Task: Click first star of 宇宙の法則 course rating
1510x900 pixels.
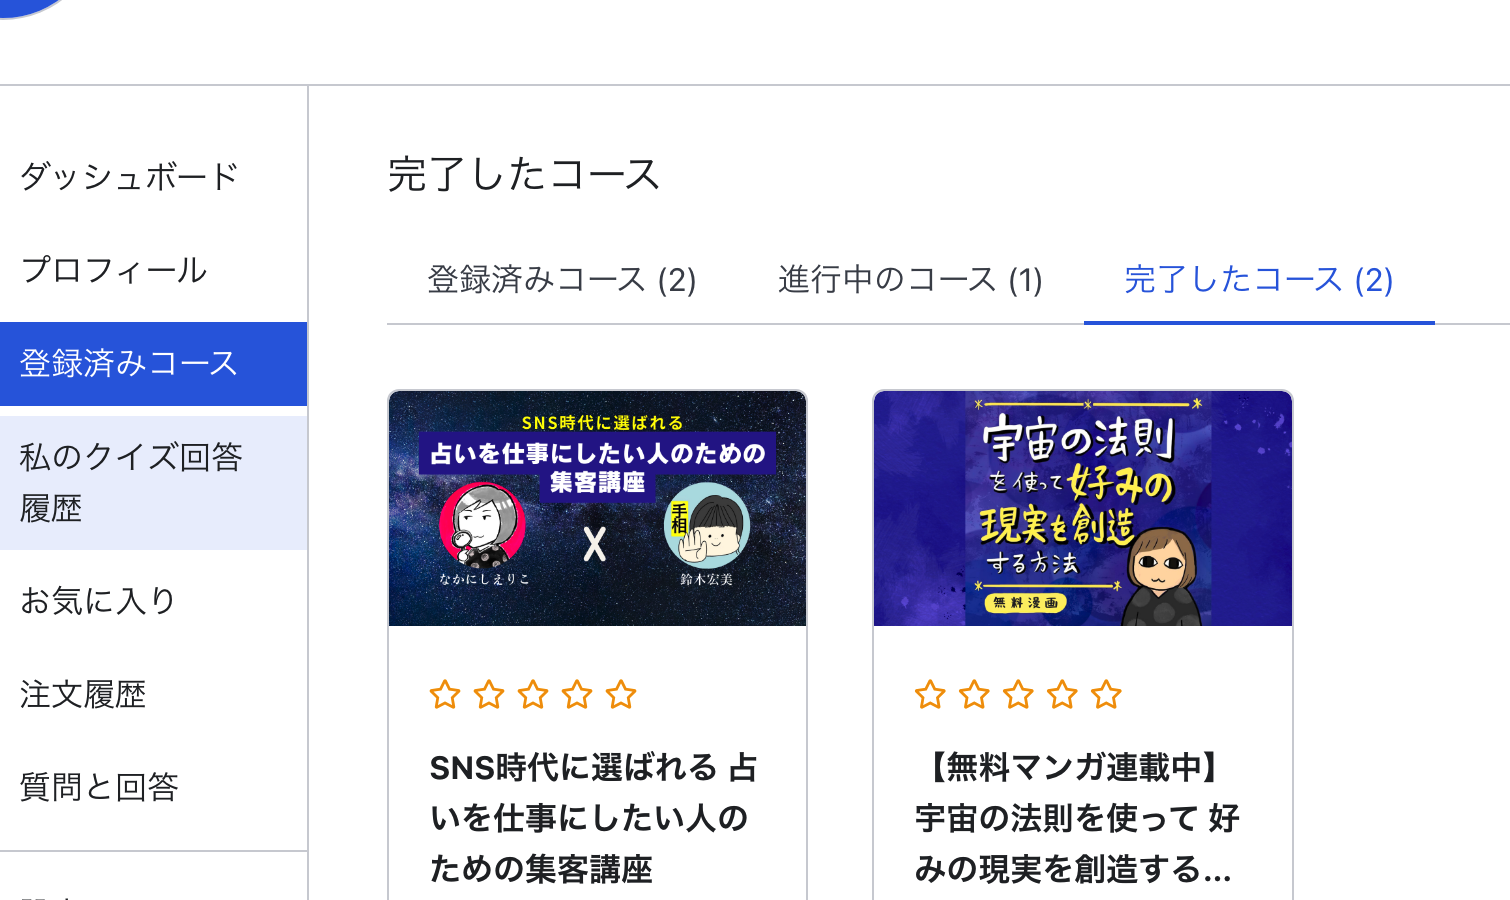Action: (x=930, y=694)
